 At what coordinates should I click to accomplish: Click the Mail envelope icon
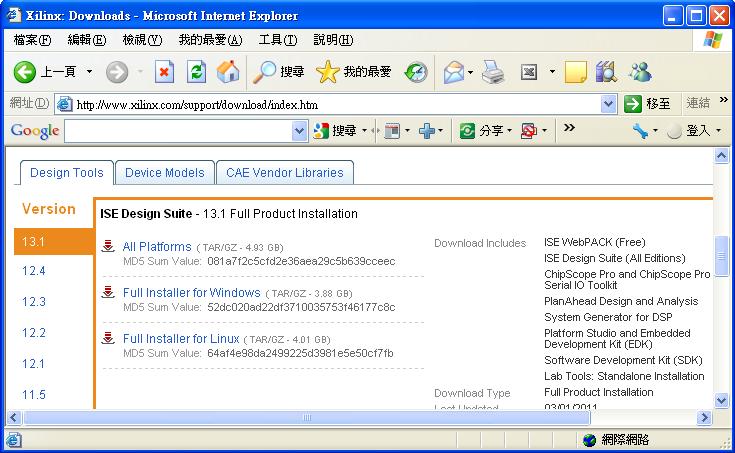(454, 71)
